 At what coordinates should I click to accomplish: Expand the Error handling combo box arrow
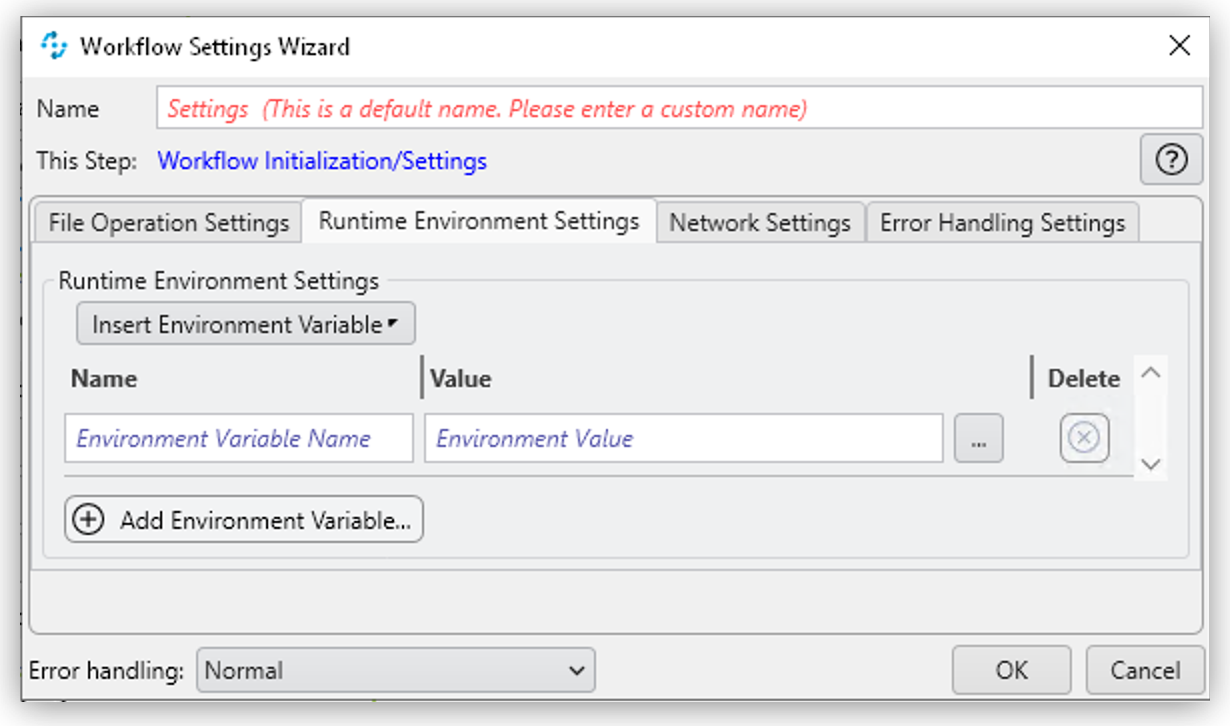(577, 670)
